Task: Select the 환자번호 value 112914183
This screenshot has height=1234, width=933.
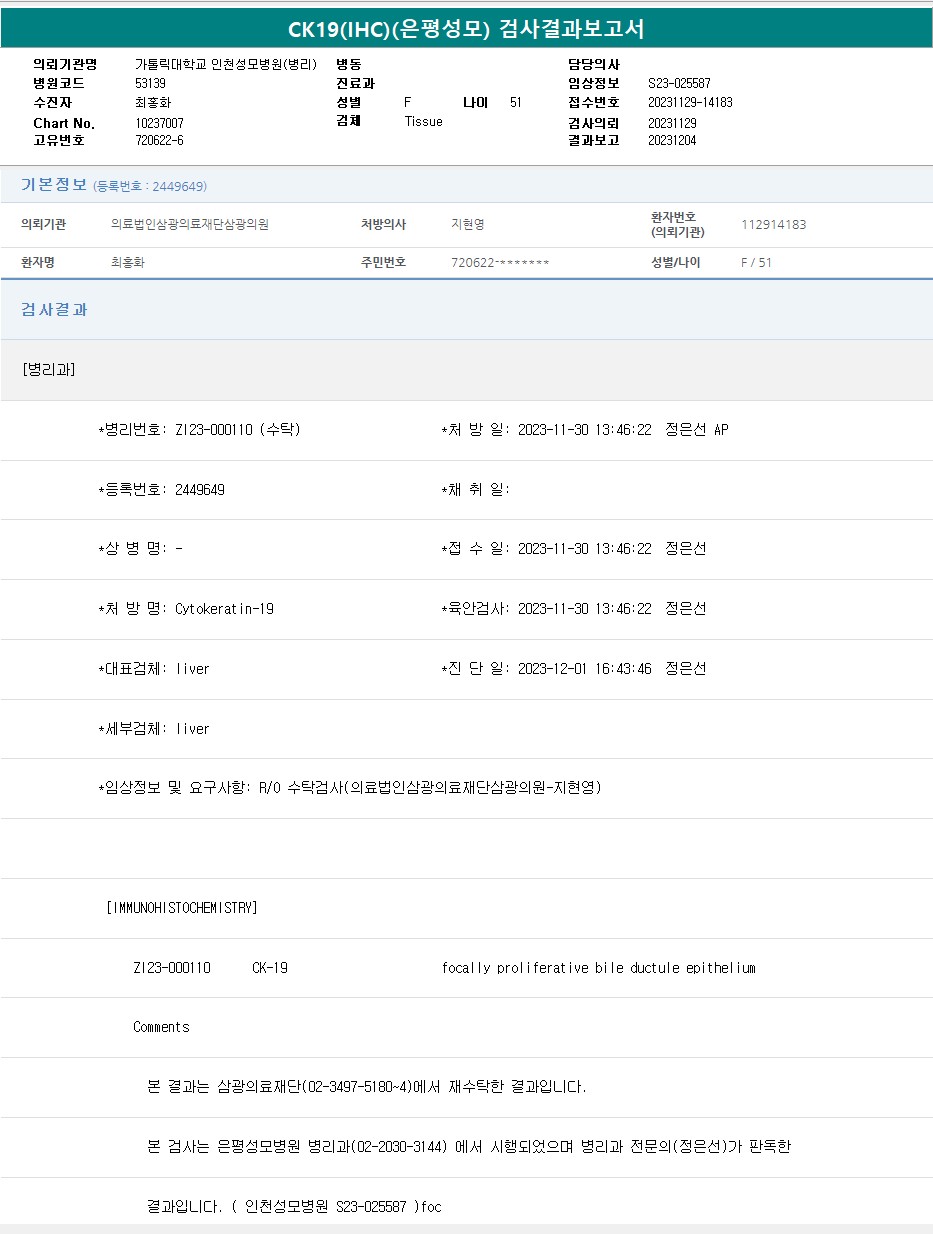Action: (773, 225)
